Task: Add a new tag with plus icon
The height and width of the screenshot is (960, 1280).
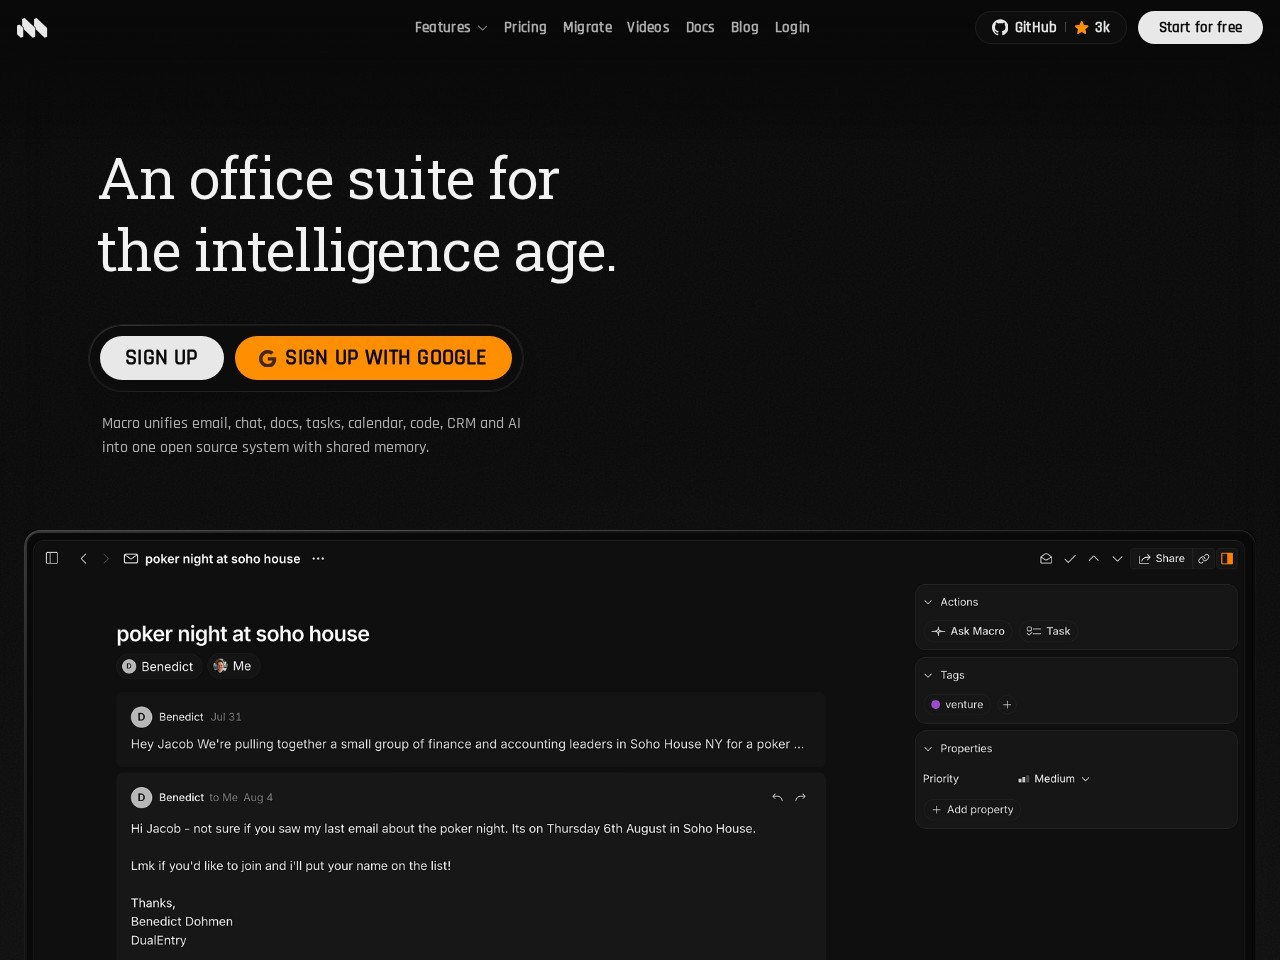Action: (x=1007, y=705)
